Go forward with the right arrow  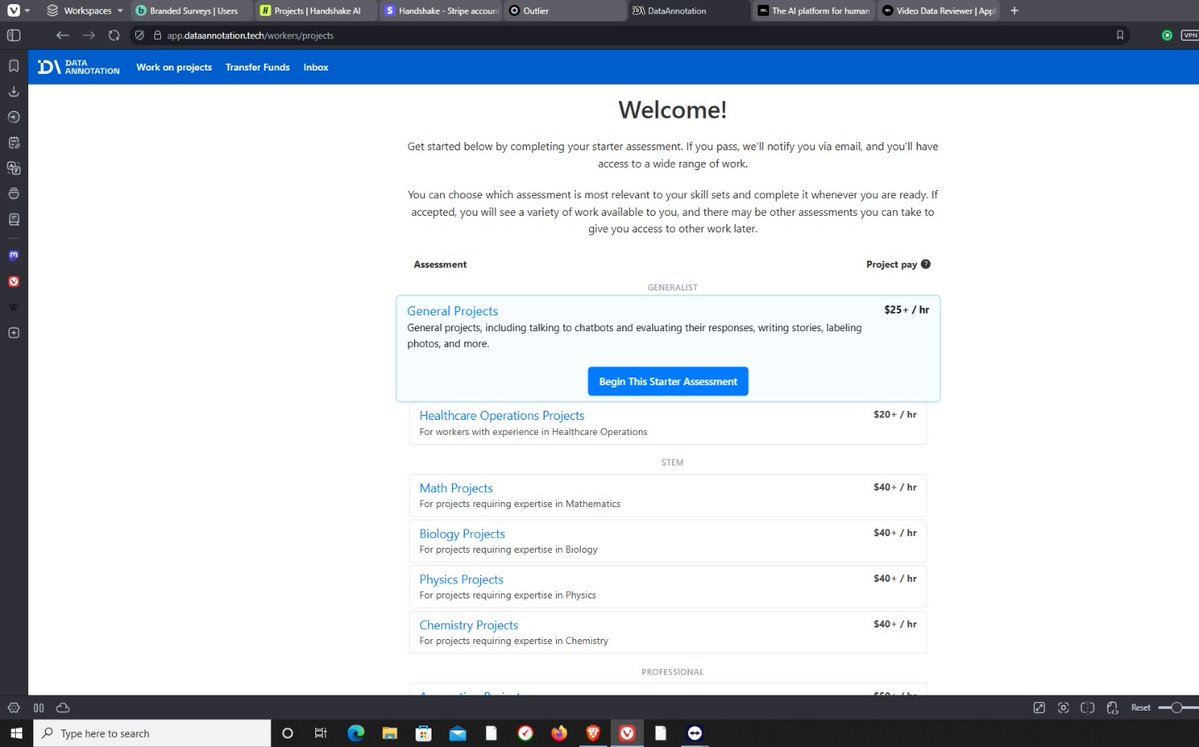(x=89, y=35)
